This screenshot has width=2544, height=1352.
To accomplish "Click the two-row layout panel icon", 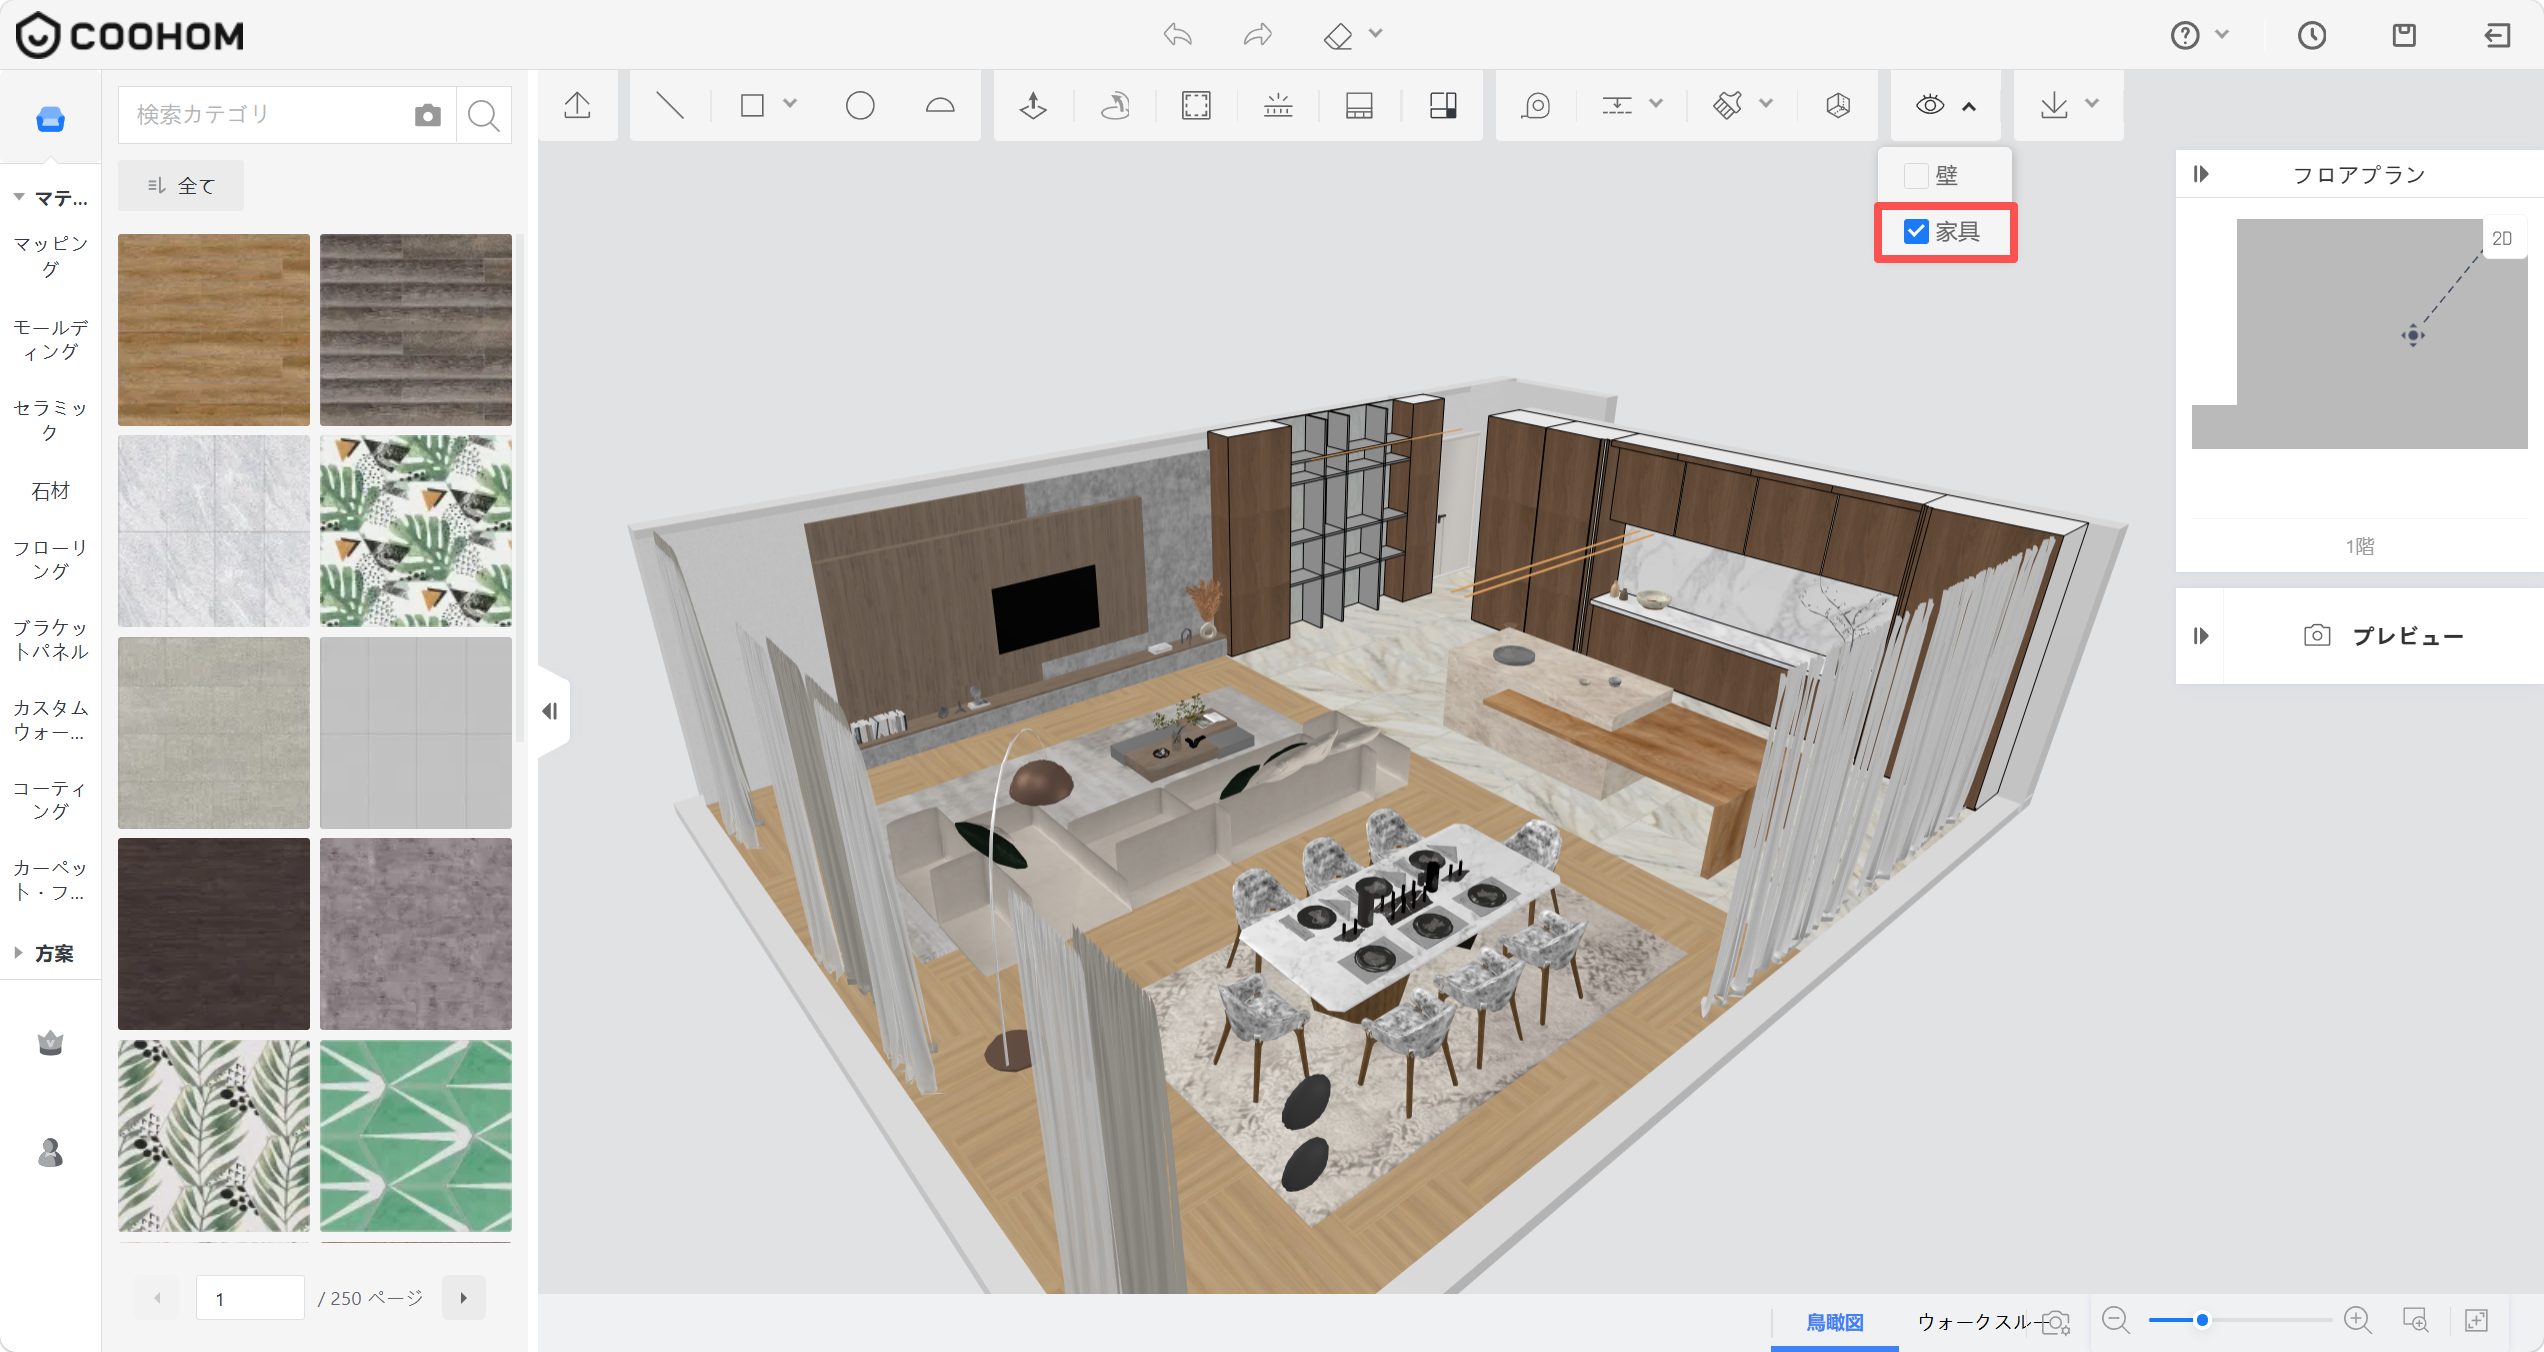I will pyautogui.click(x=1359, y=105).
